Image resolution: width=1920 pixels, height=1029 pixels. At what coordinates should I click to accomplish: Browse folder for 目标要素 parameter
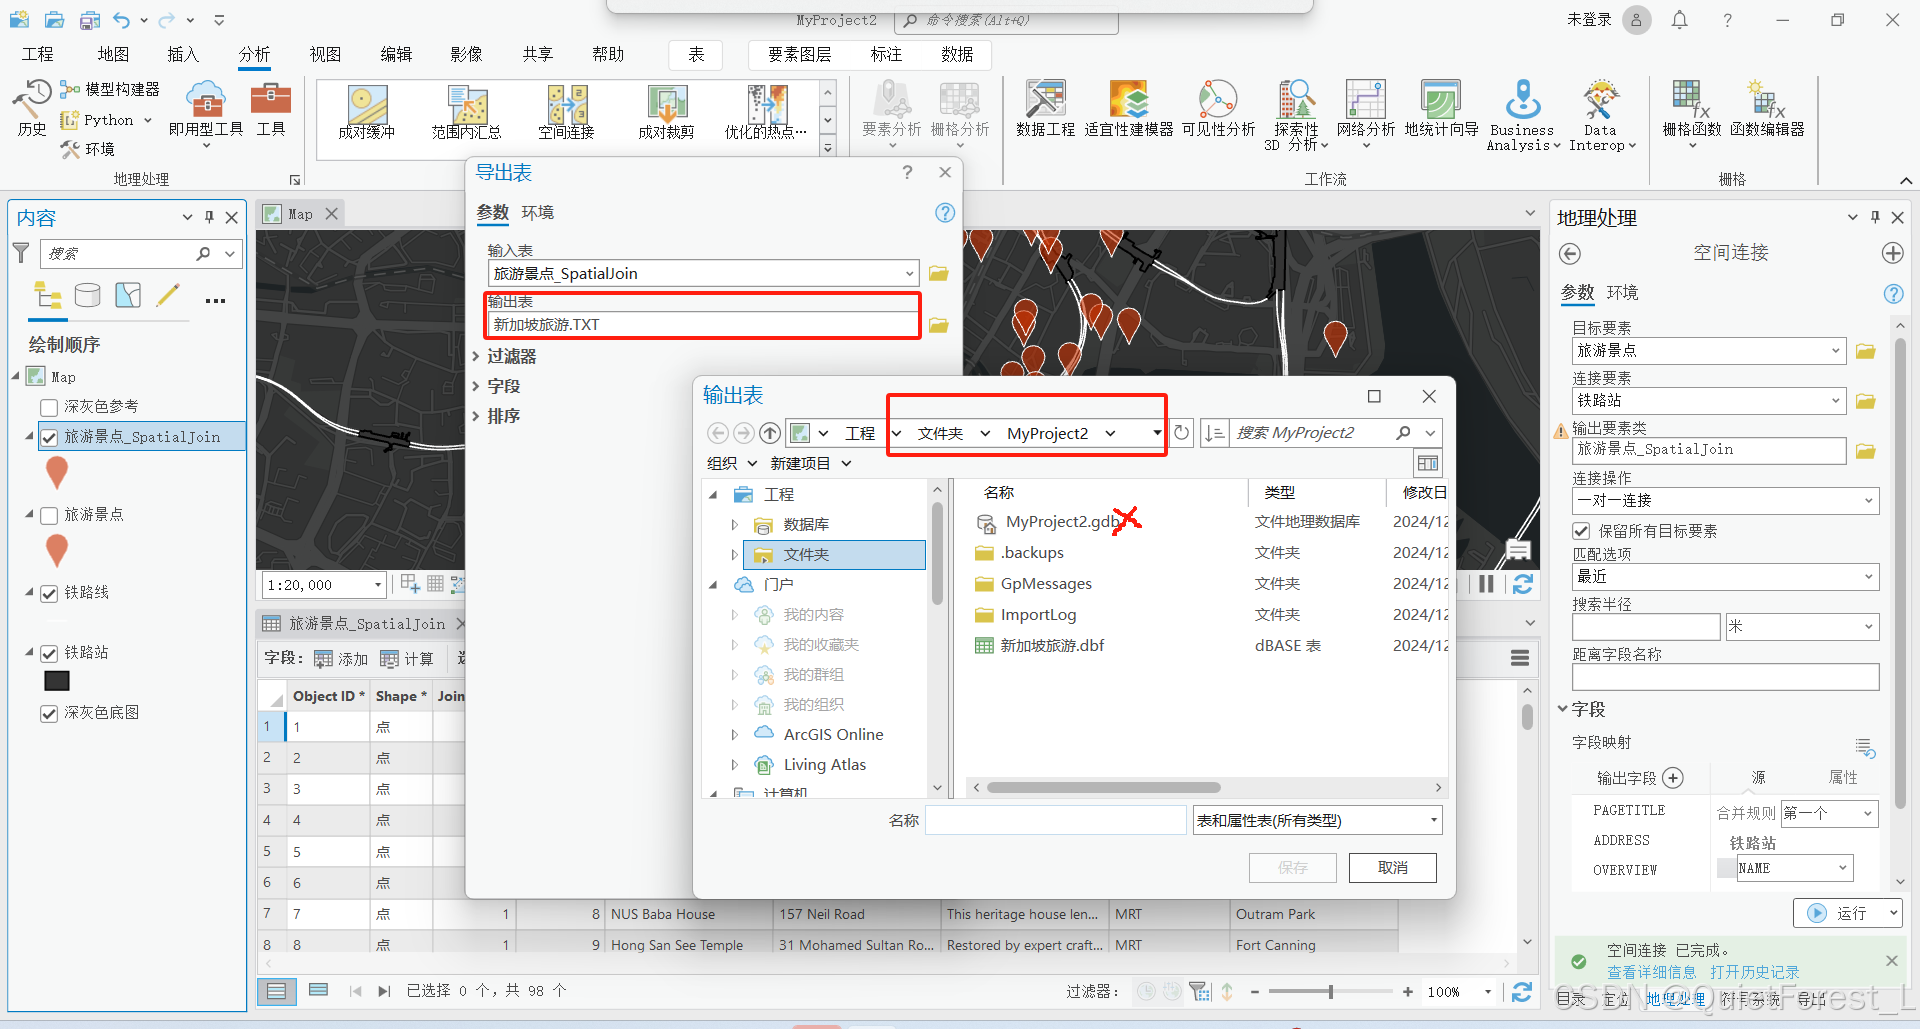coord(1865,351)
